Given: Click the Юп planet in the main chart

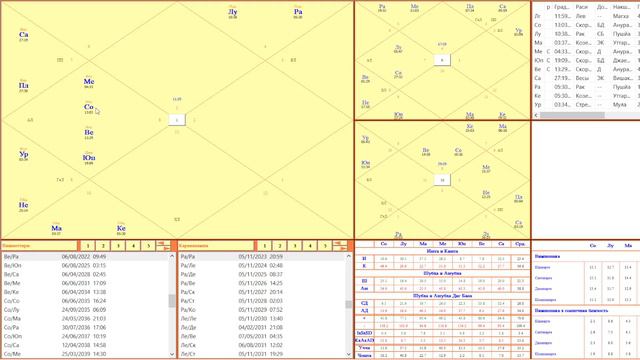Looking at the screenshot, I should pos(89,158).
